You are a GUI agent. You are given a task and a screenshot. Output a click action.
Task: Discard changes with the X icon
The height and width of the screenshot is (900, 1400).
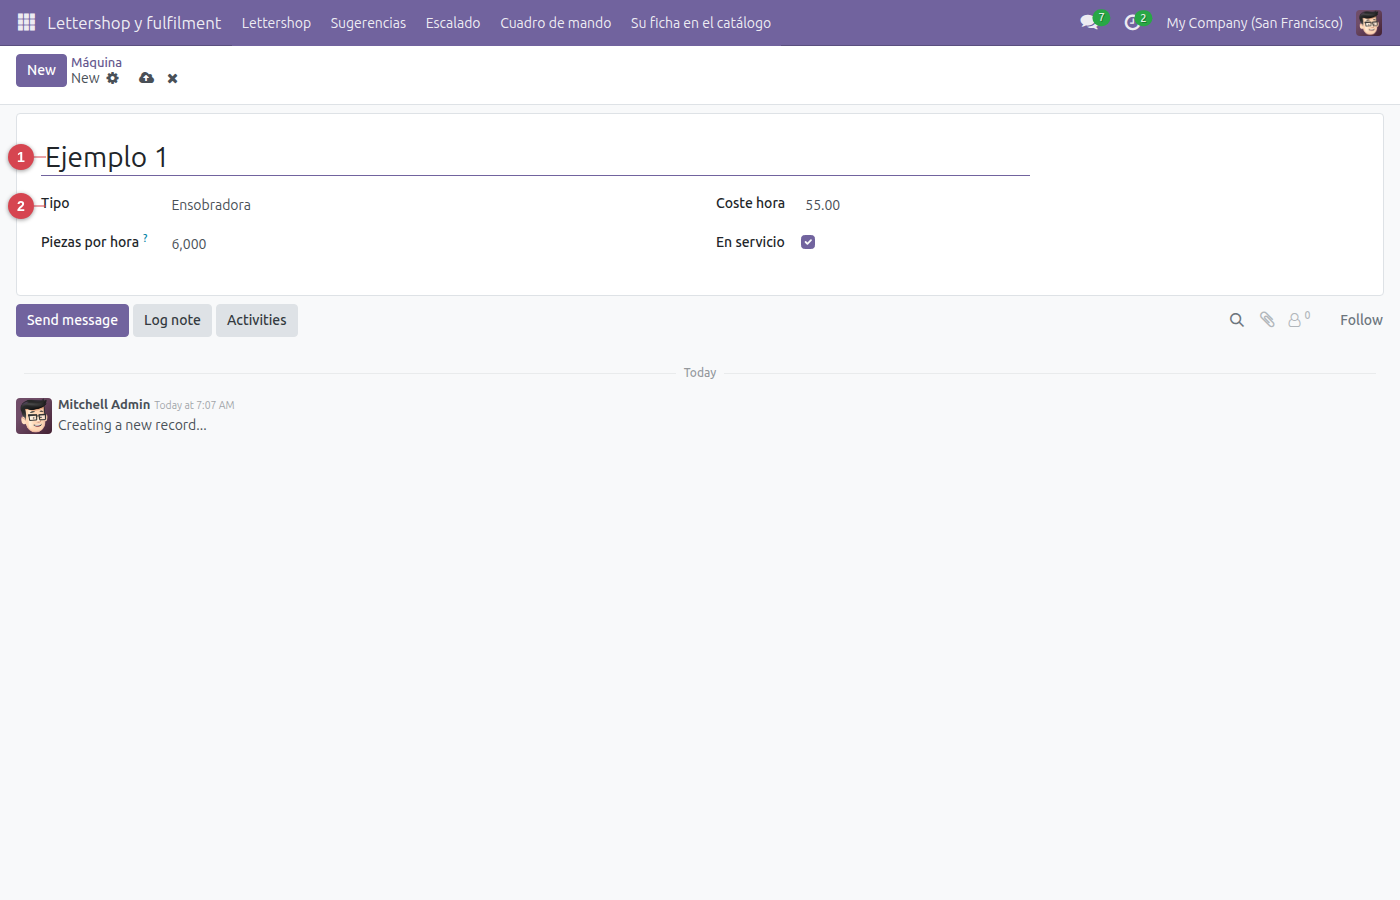[x=173, y=78]
